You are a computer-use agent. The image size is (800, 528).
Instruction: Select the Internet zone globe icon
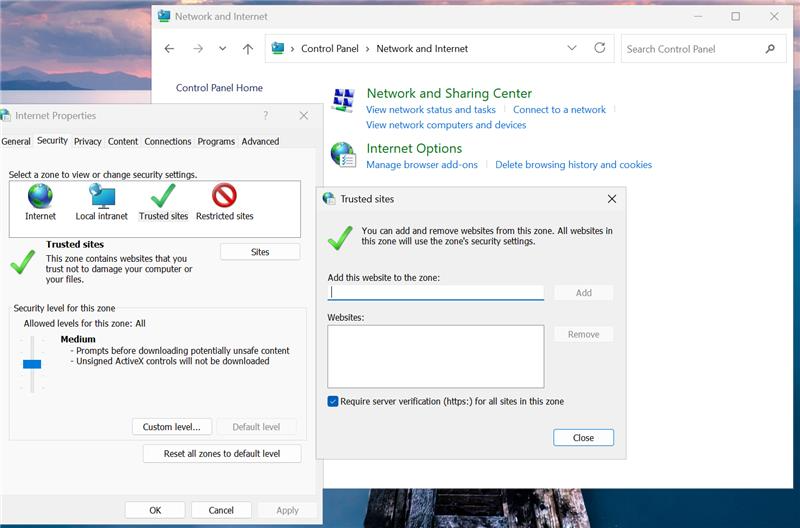[40, 196]
